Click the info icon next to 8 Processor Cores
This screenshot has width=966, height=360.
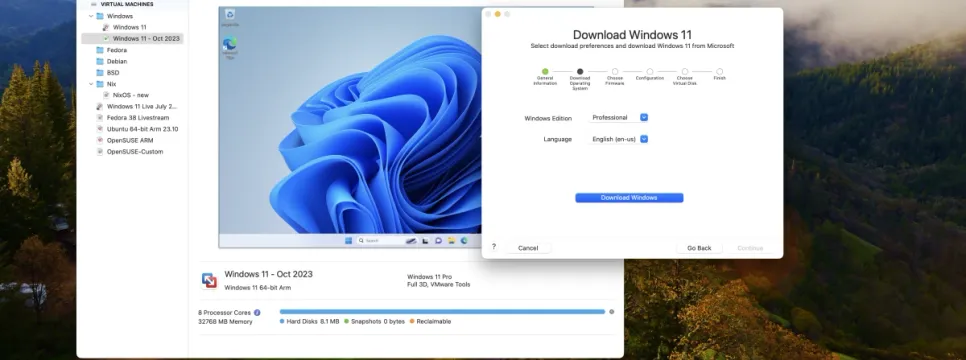tap(257, 313)
